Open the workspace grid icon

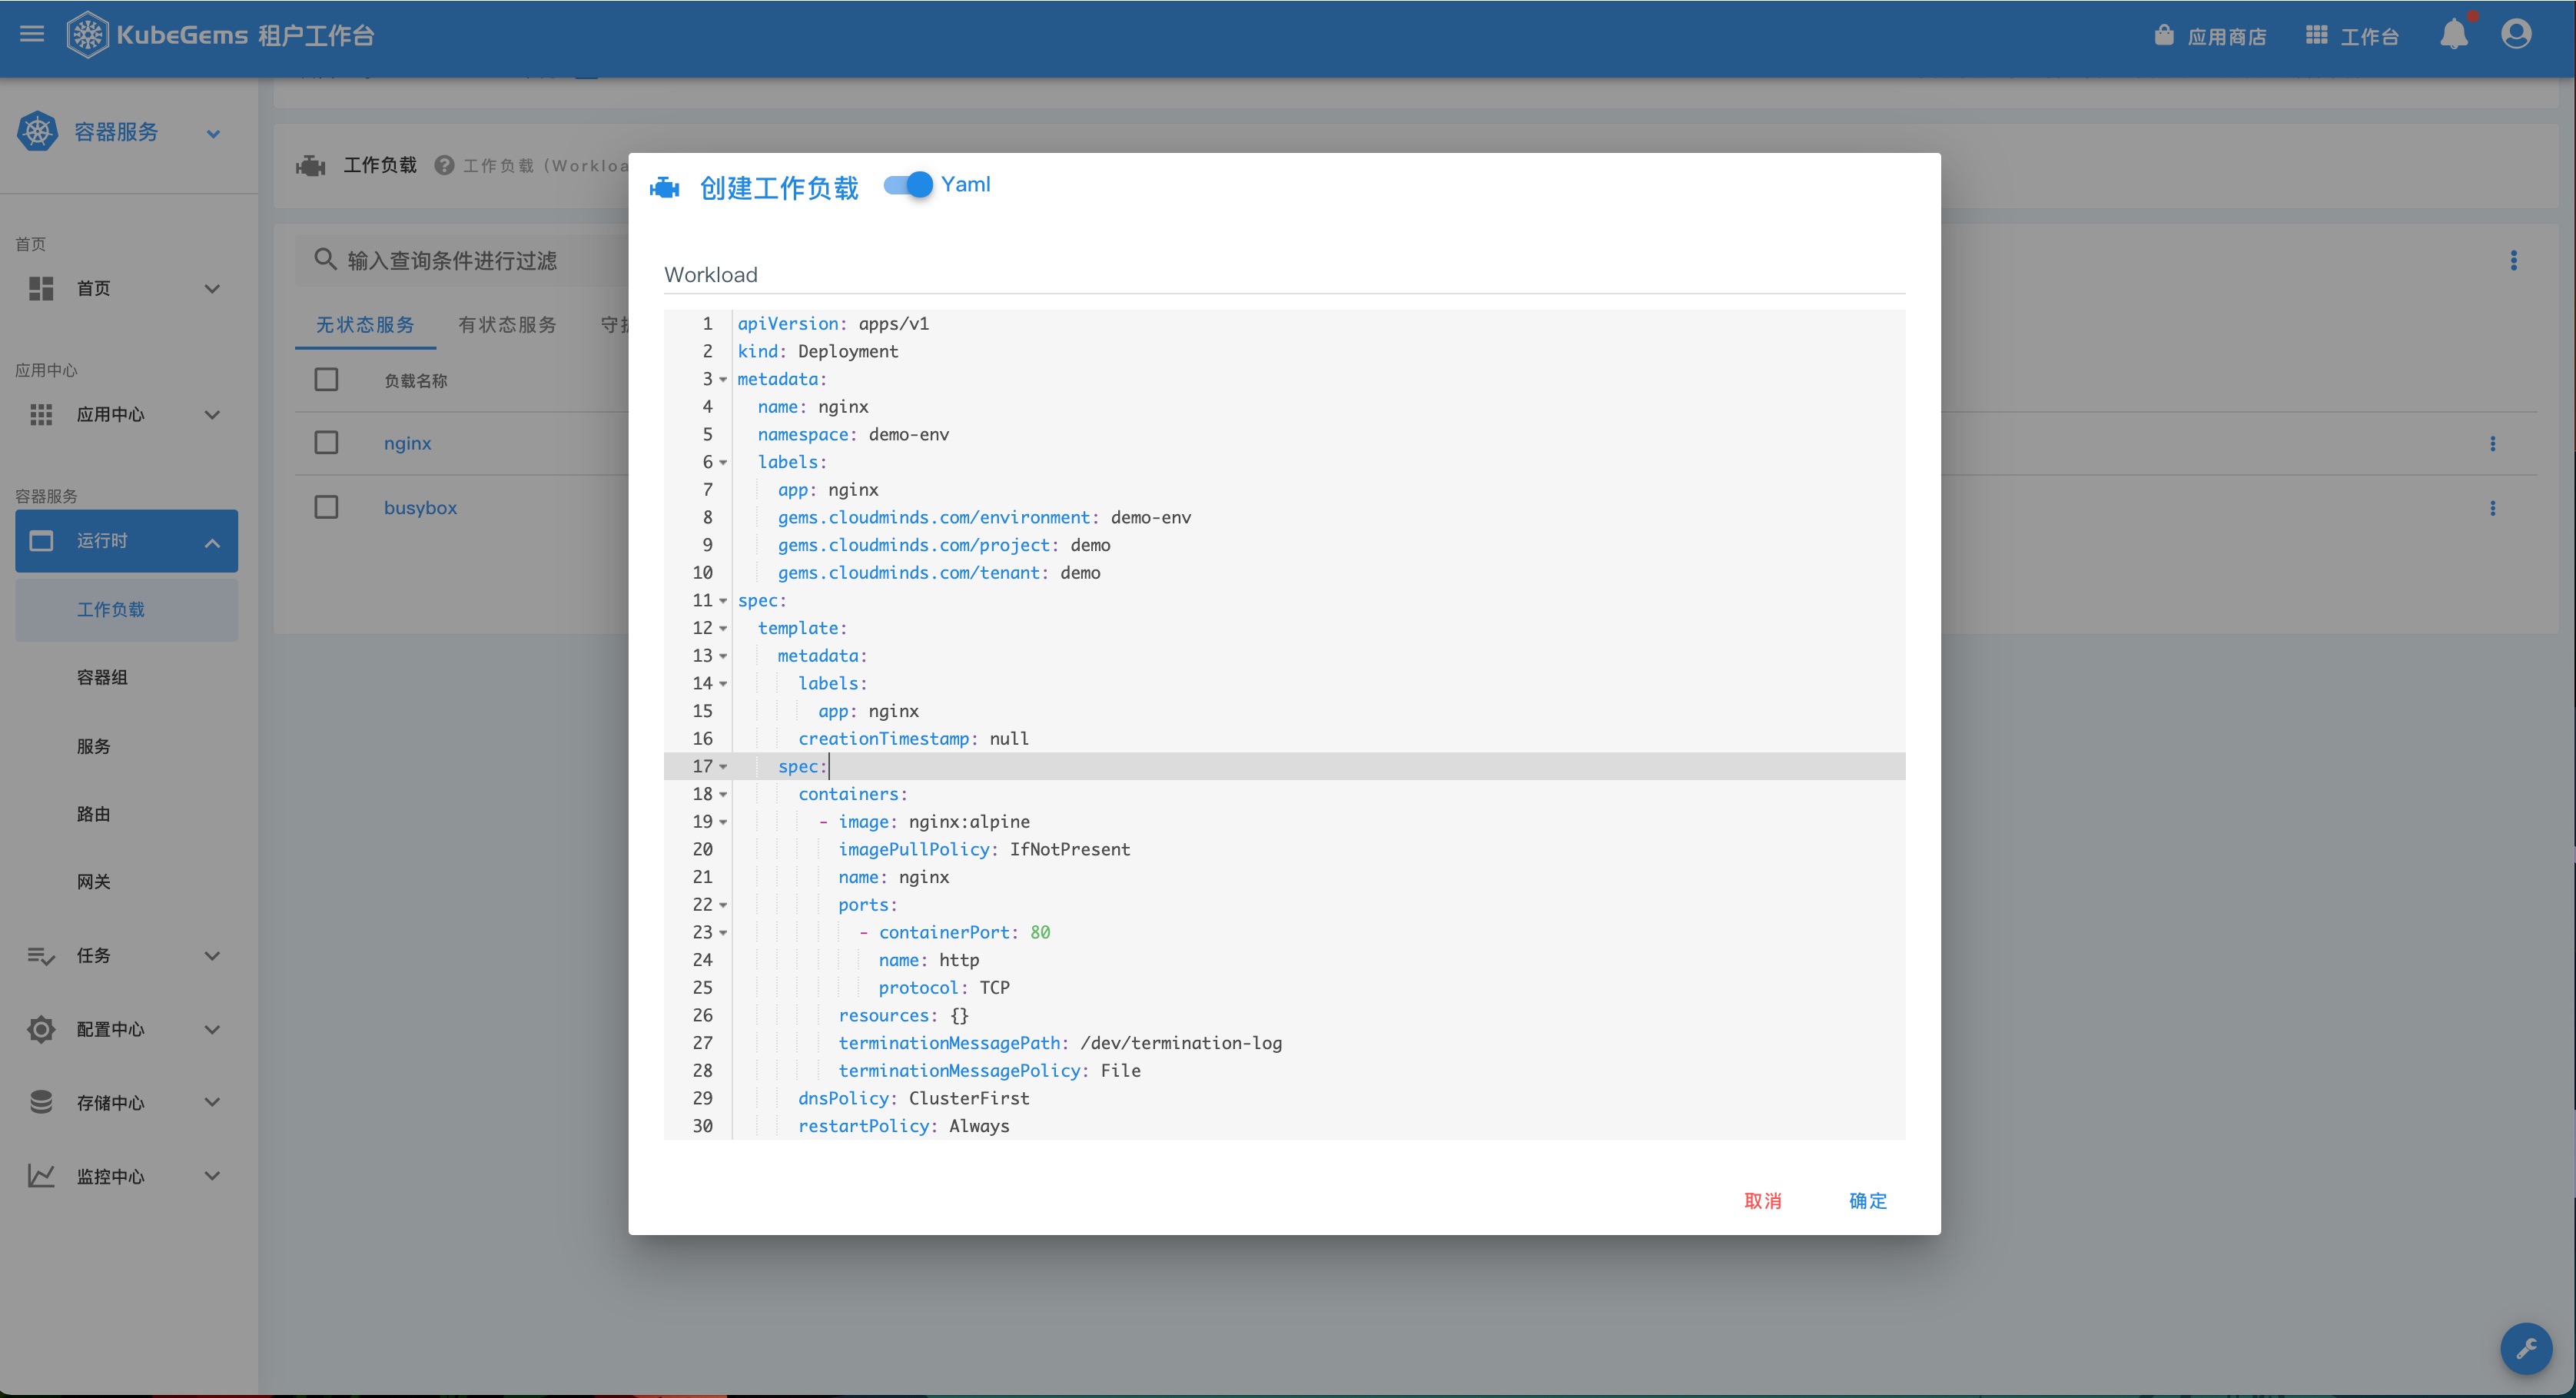pyautogui.click(x=2317, y=35)
